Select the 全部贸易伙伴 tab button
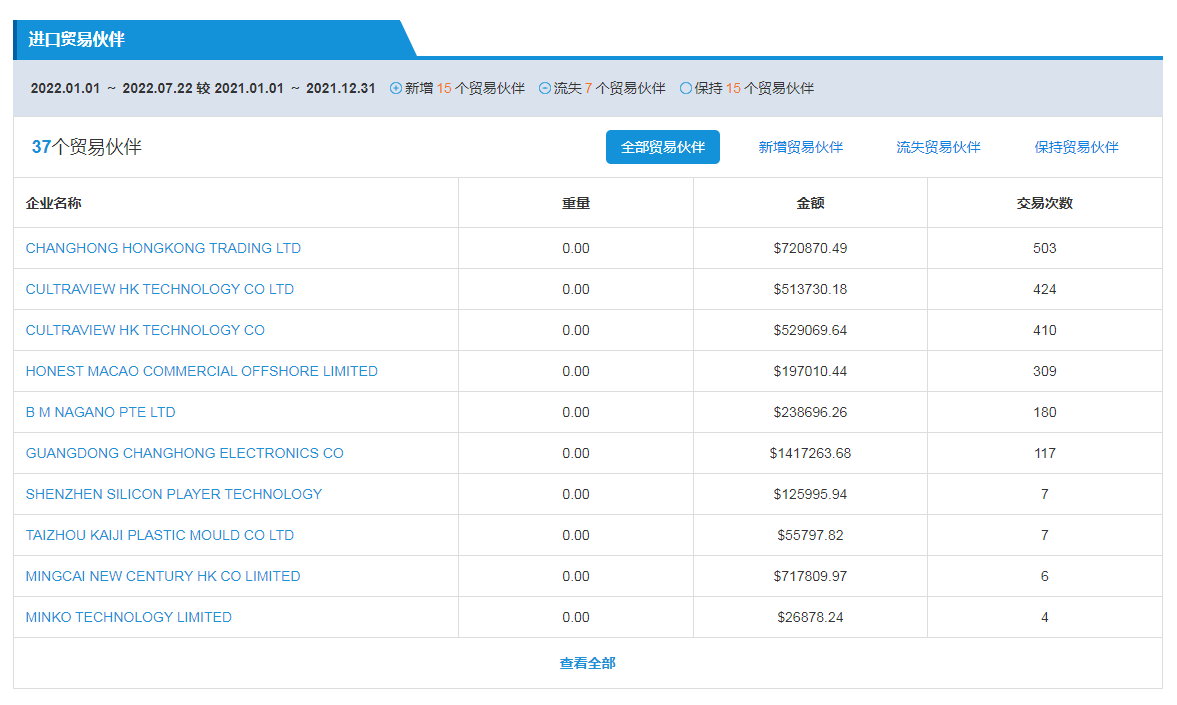This screenshot has height=705, width=1177. click(x=663, y=147)
